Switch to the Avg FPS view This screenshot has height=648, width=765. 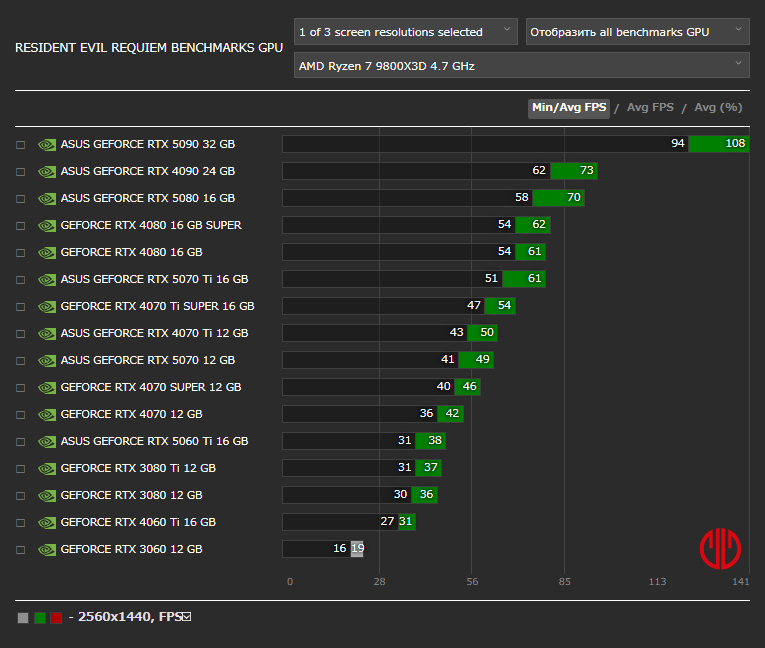tap(650, 108)
